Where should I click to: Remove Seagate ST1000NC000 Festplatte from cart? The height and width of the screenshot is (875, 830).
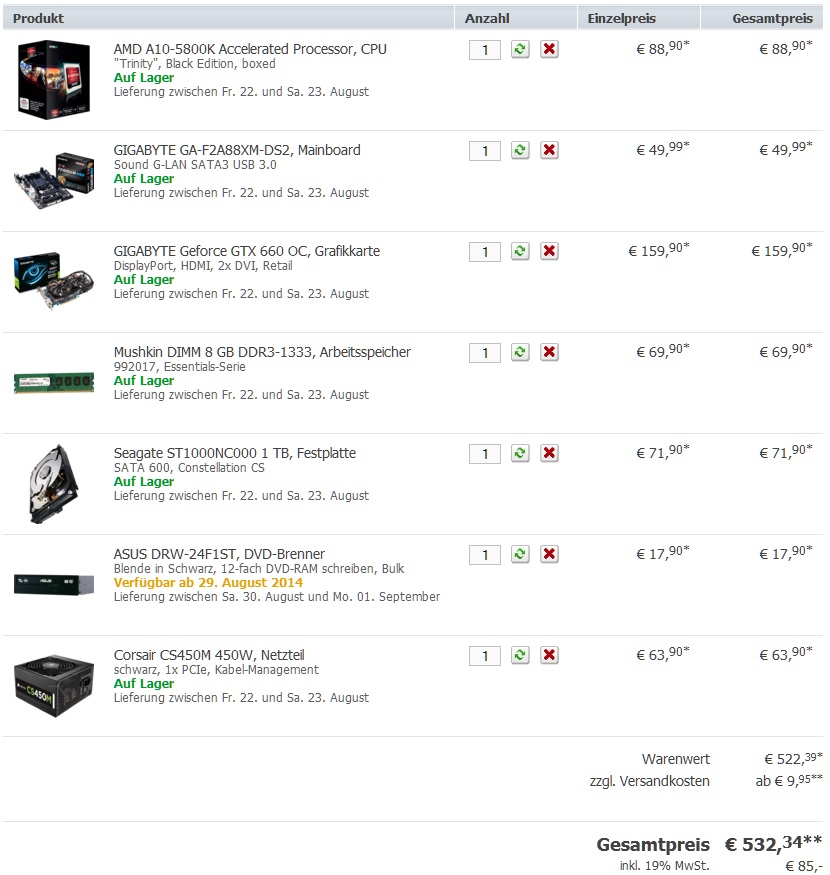(549, 453)
